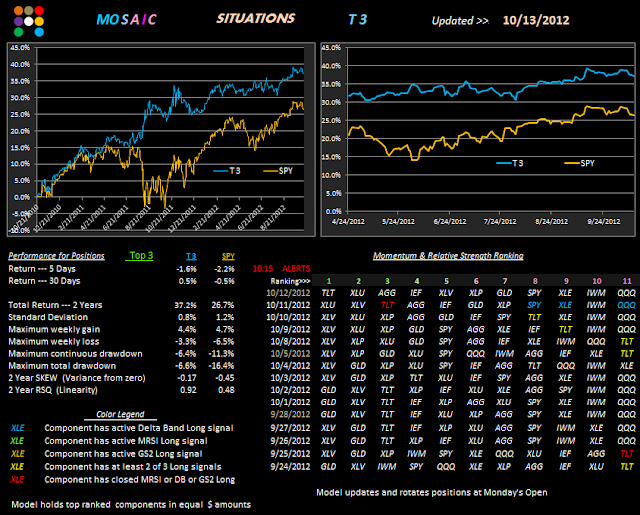Image resolution: width=640 pixels, height=515 pixels.
Task: Open the Performance for Positions heading link
Action: (x=56, y=256)
